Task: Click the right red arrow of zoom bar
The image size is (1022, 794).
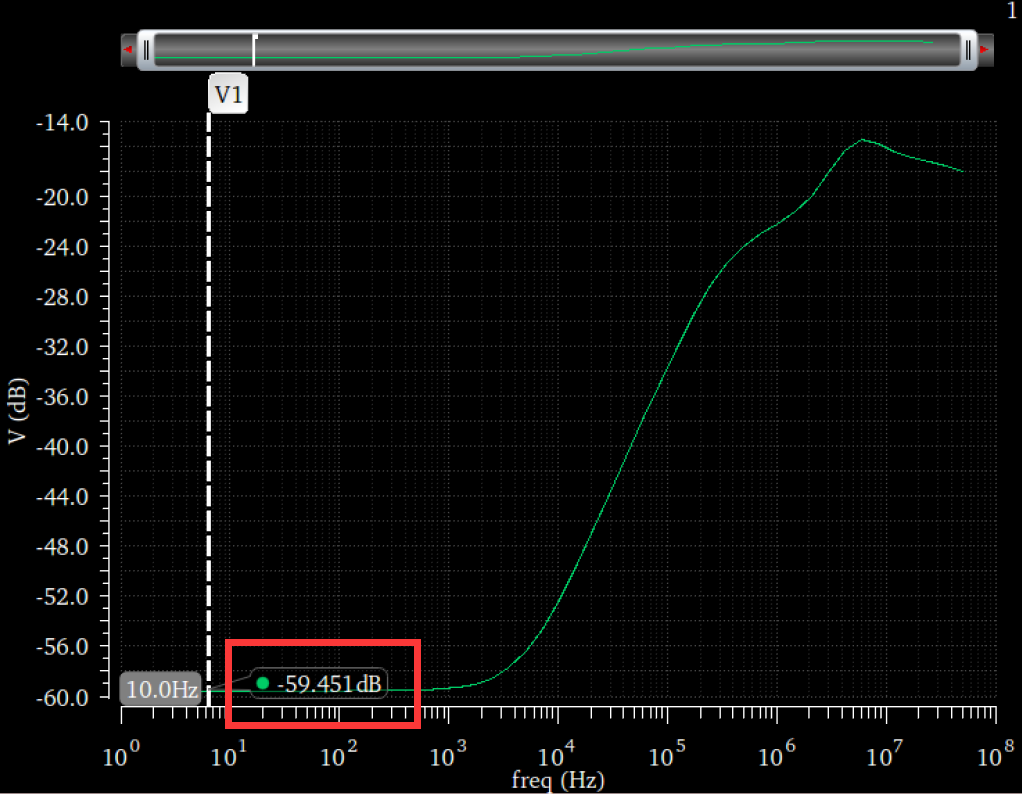Action: pos(984,50)
